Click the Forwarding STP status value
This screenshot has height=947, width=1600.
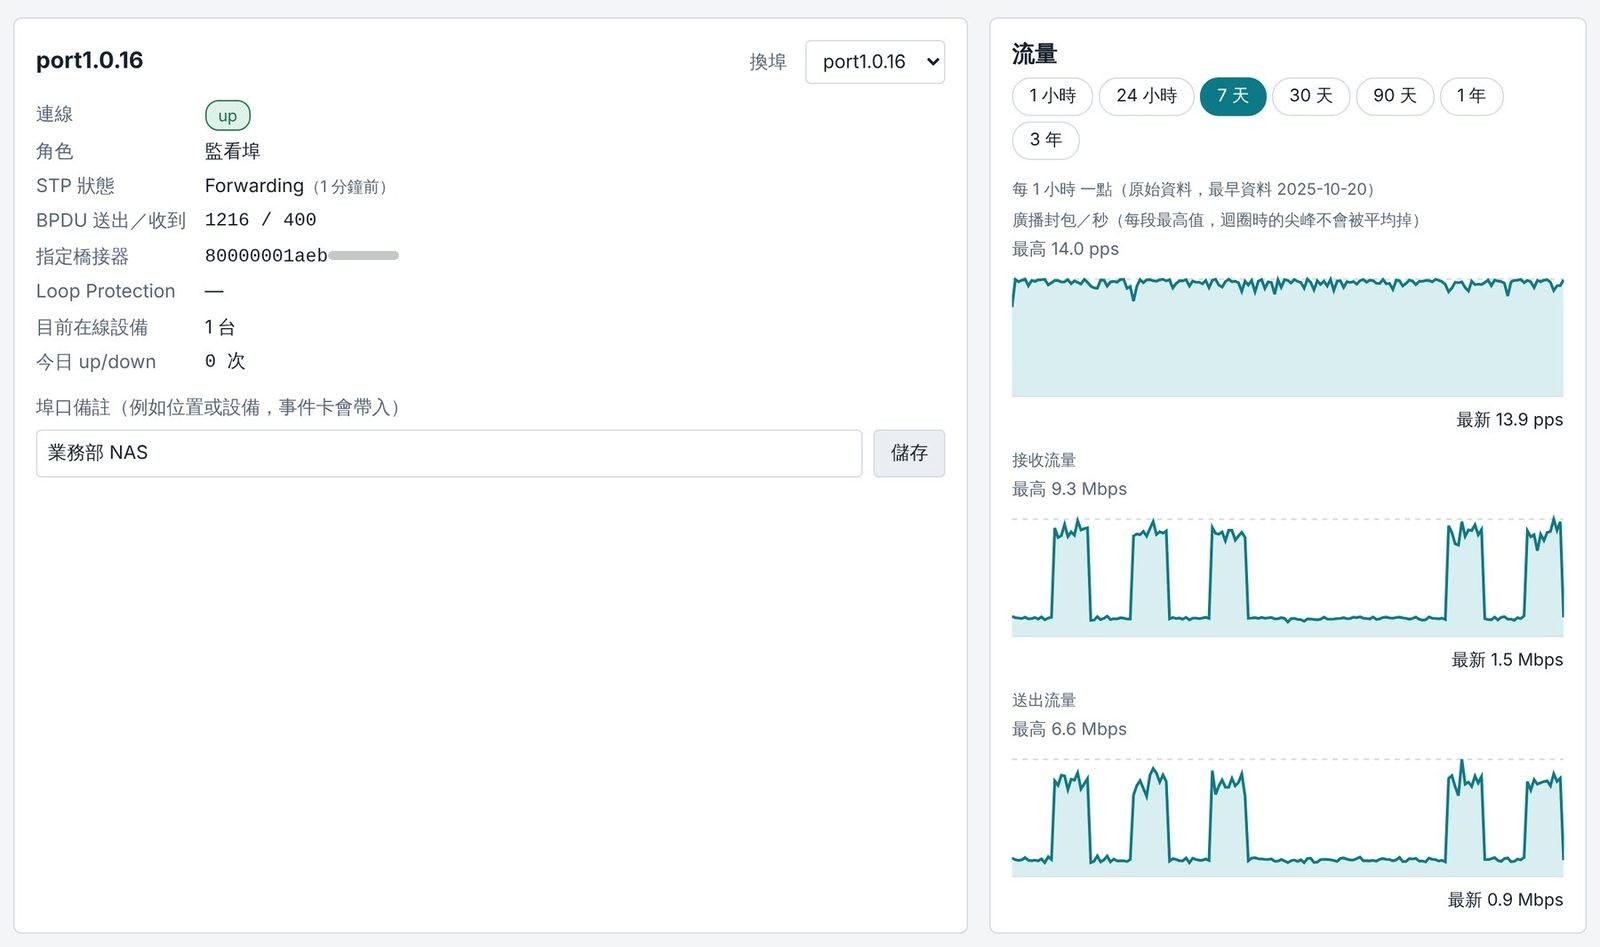click(x=254, y=186)
